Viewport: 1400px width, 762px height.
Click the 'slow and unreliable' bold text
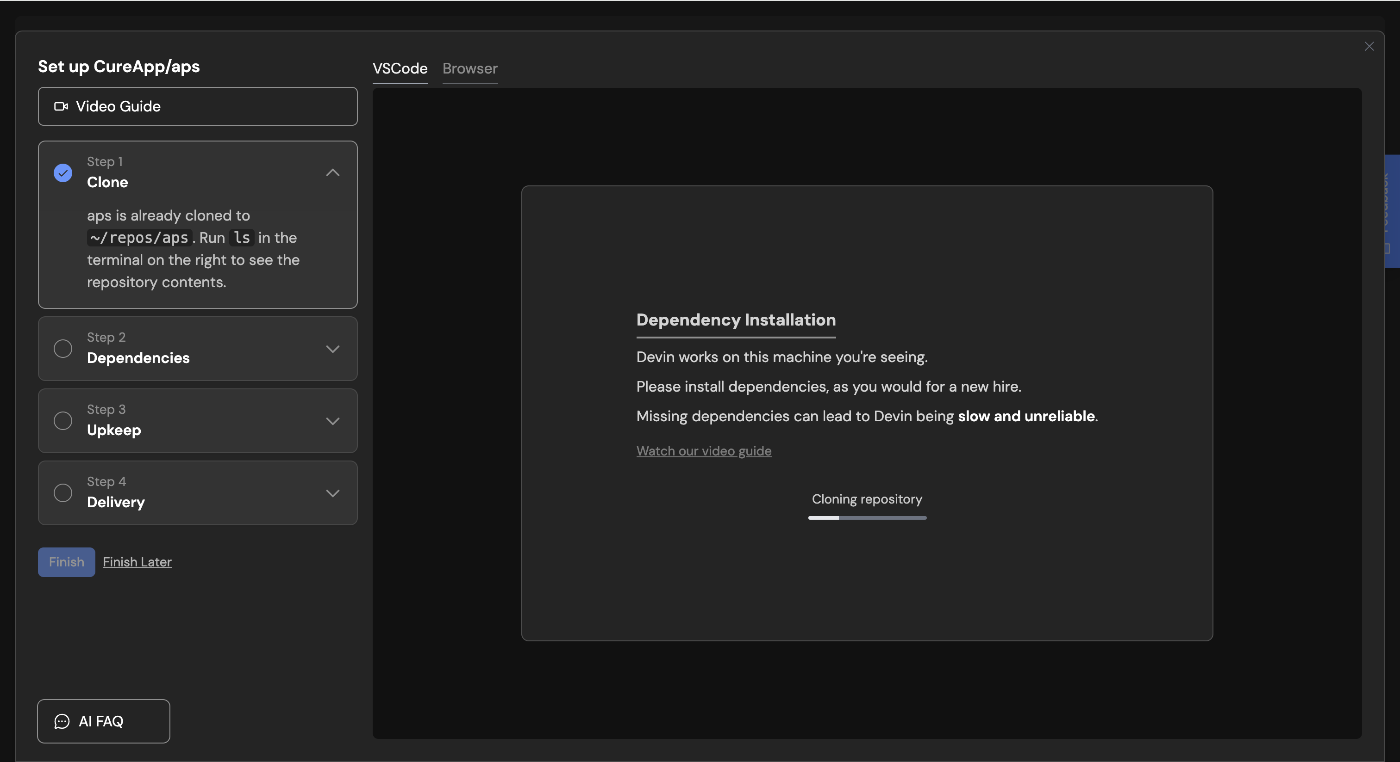1026,416
